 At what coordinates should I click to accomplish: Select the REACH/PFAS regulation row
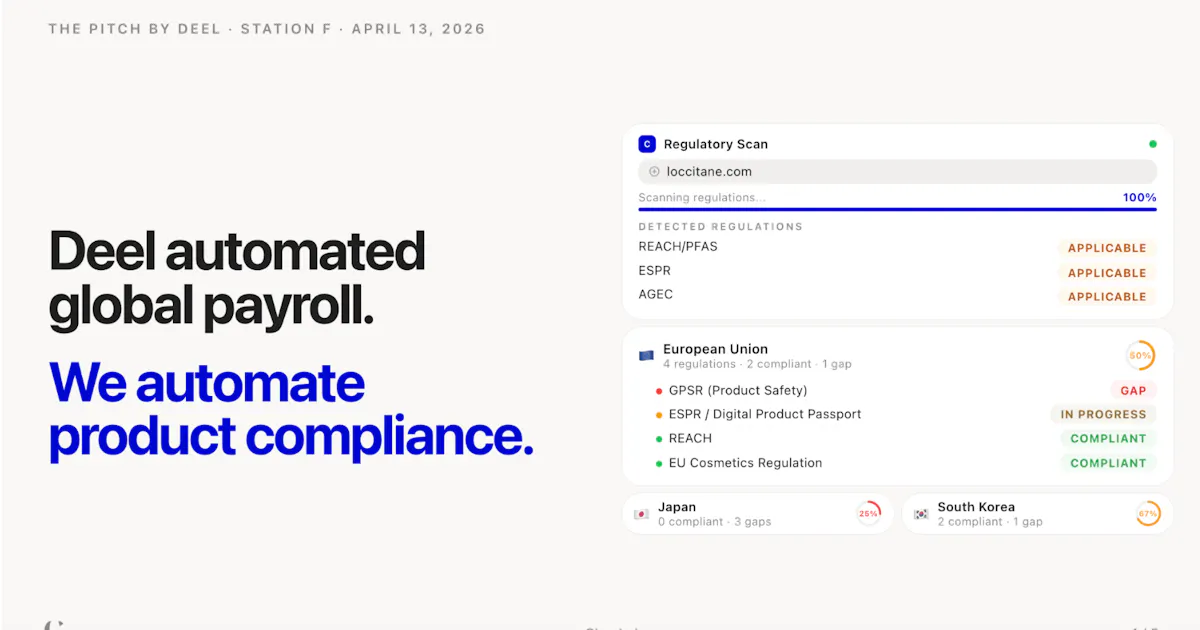click(x=898, y=247)
